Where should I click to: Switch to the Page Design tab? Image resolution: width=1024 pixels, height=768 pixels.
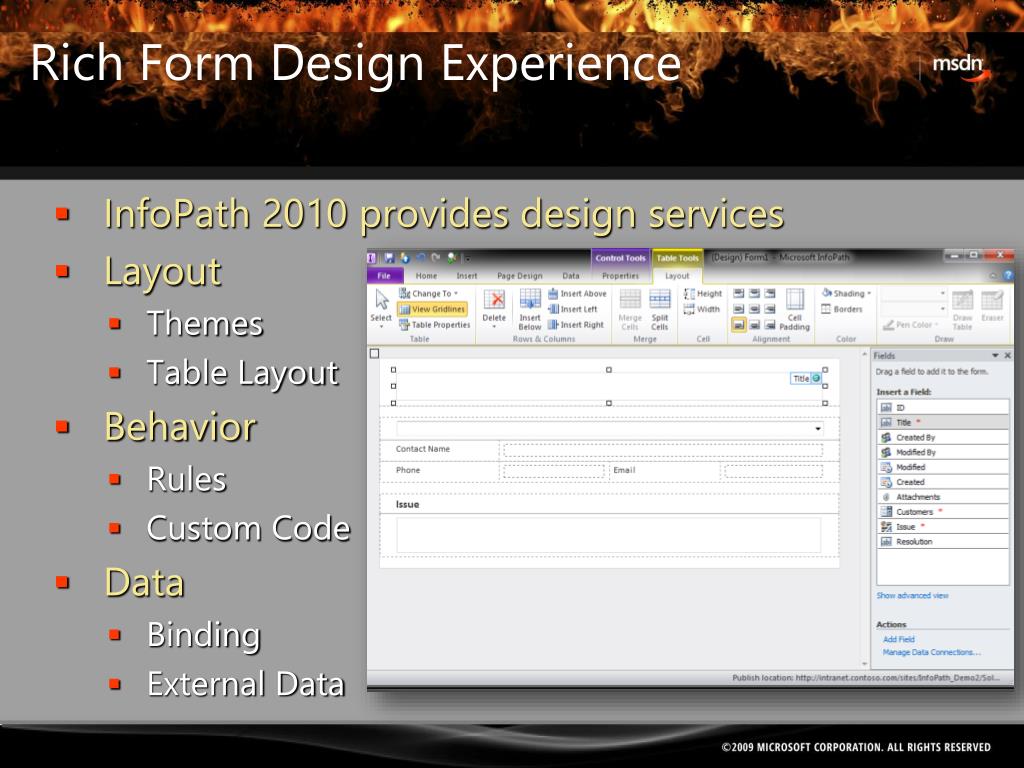pyautogui.click(x=520, y=276)
